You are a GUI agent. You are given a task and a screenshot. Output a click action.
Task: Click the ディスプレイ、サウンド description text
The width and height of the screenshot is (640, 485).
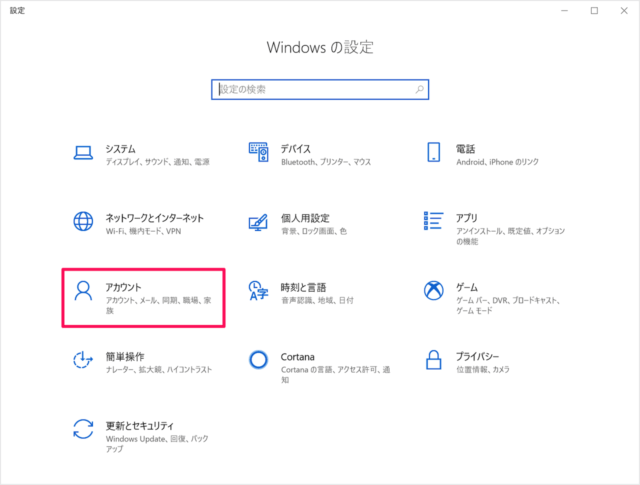coord(158,162)
